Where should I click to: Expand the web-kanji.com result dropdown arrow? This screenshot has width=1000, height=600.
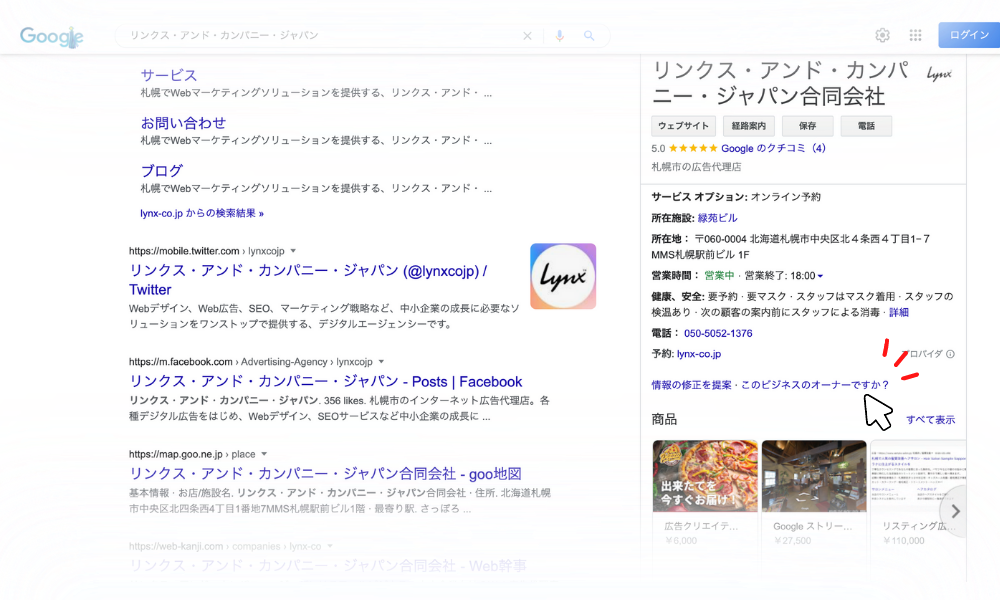coord(330,546)
